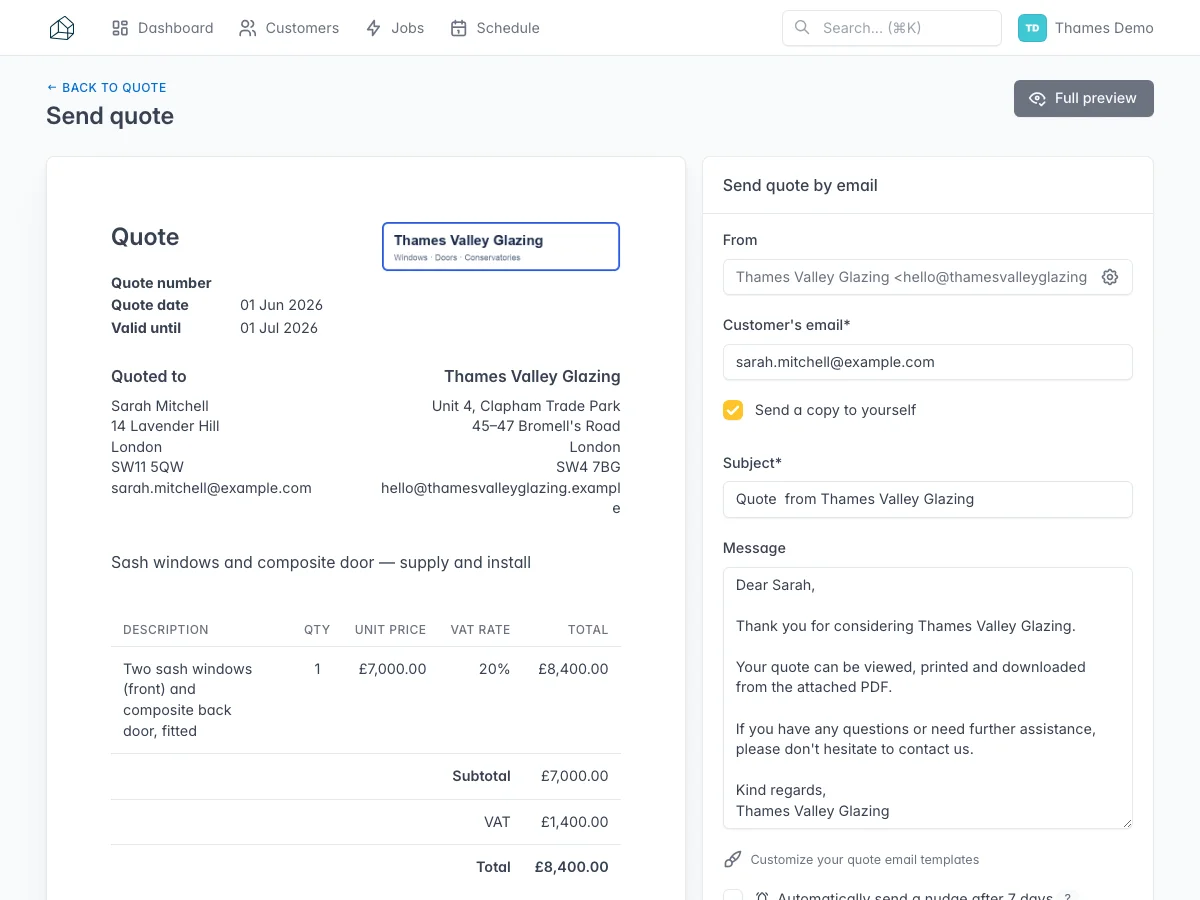Click "Unit 4, Clapham Trade Park" text
This screenshot has width=1200, height=900.
[x=526, y=406]
